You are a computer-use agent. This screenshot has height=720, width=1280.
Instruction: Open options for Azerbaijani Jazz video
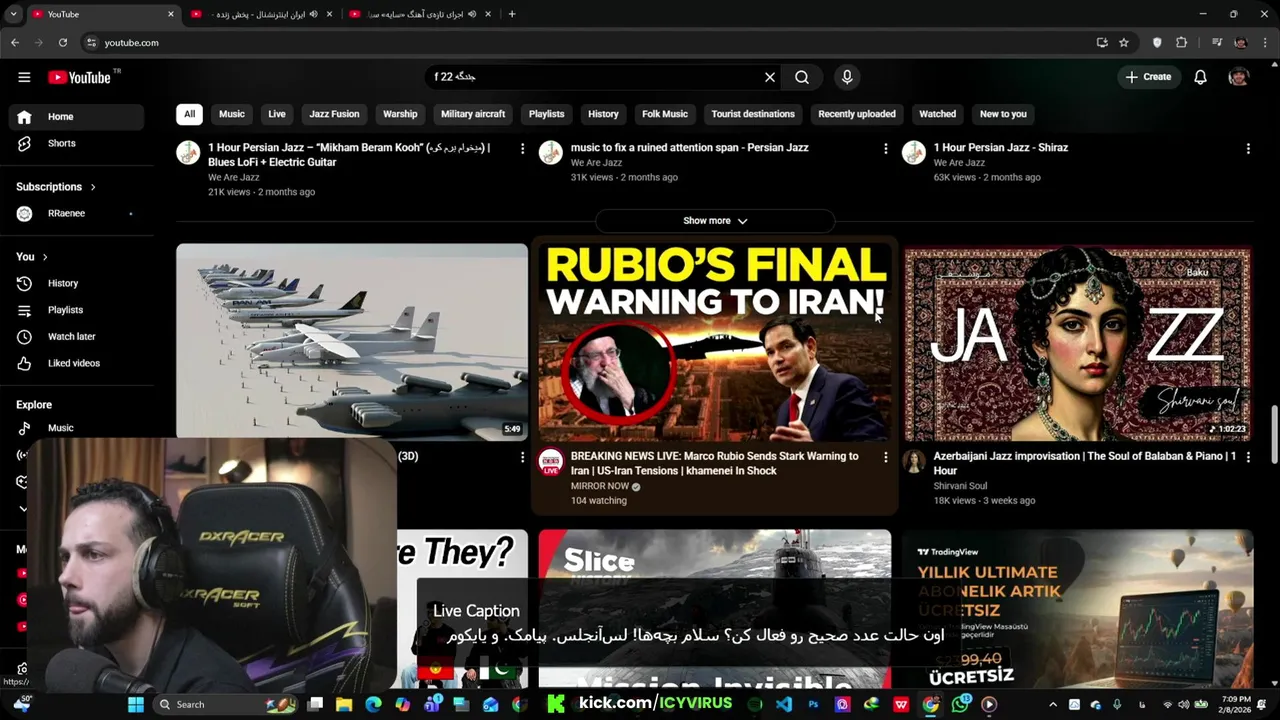pyautogui.click(x=1248, y=457)
